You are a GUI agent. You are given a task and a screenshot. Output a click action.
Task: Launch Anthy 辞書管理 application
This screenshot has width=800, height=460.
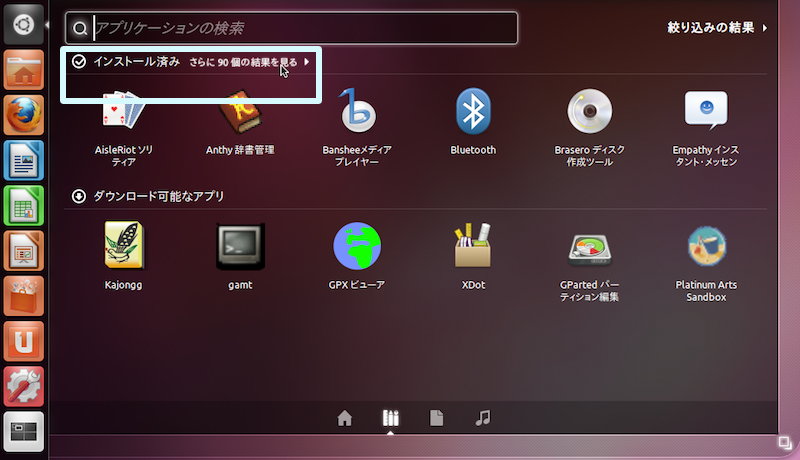pyautogui.click(x=240, y=122)
